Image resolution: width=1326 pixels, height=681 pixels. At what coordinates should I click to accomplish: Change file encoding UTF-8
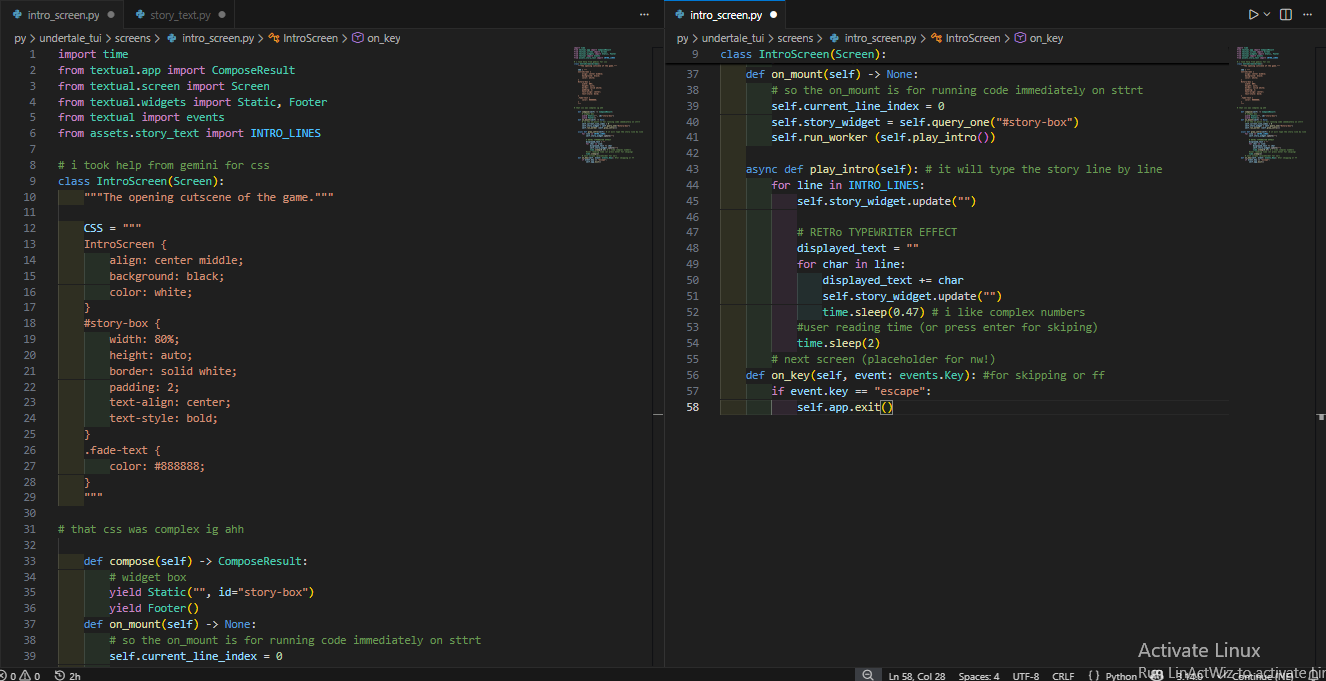1025,676
